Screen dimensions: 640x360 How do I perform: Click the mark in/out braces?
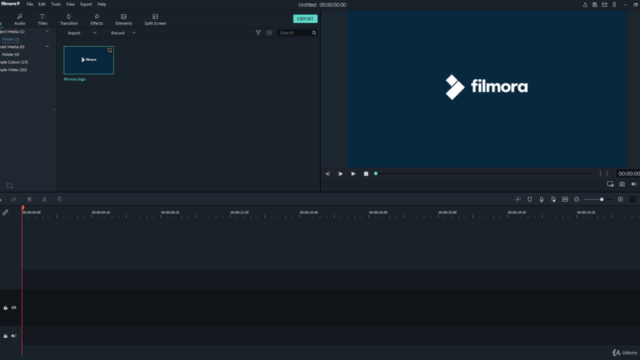coord(603,173)
